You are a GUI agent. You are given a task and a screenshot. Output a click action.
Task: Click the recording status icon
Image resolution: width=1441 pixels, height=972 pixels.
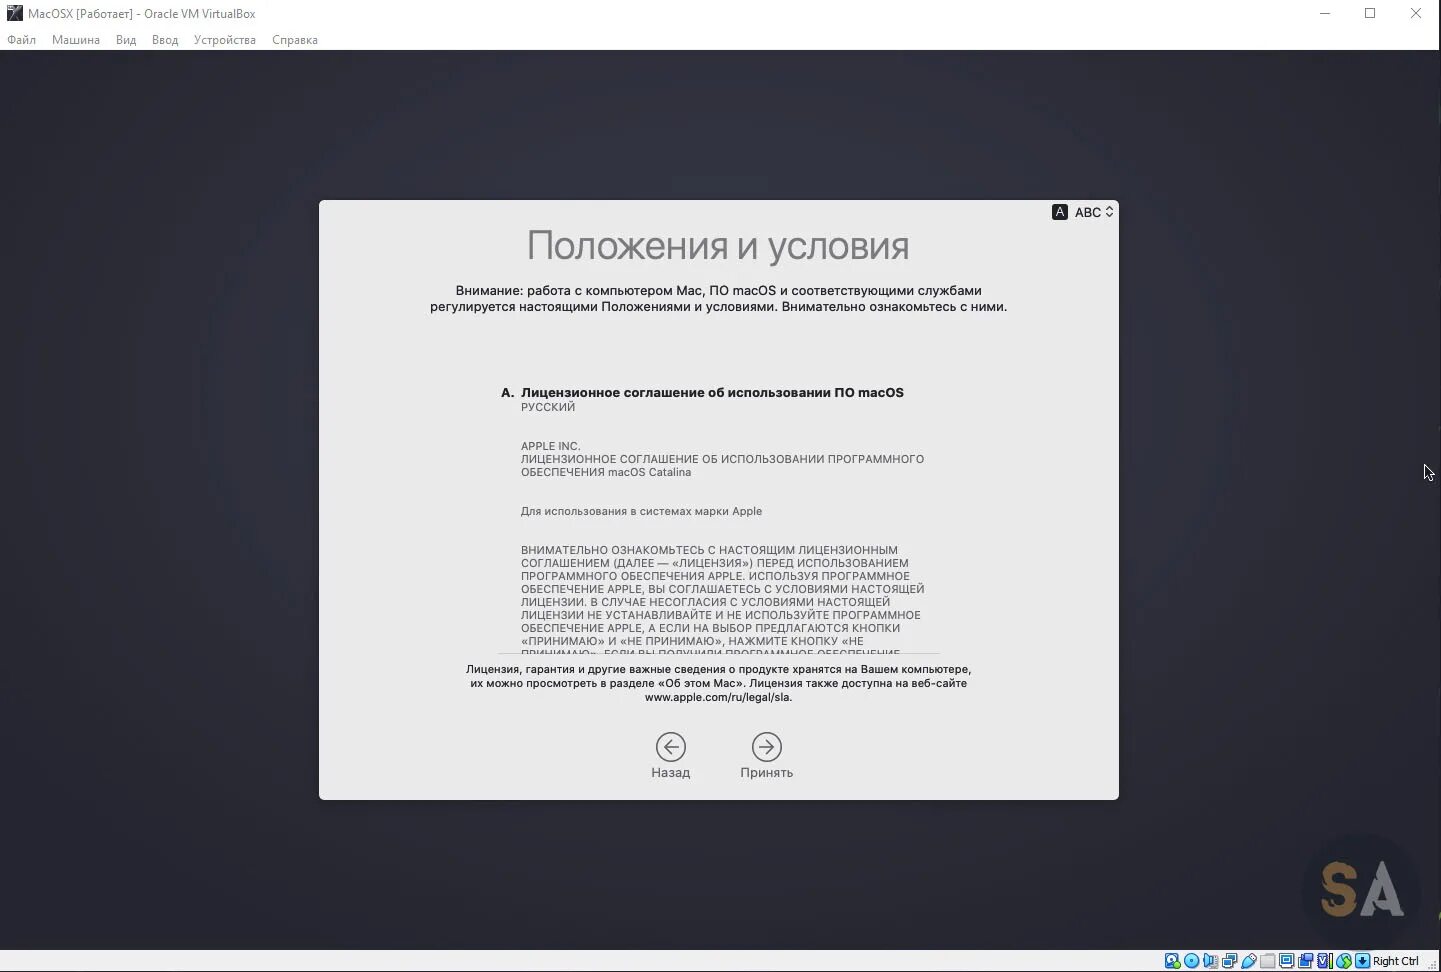(1306, 961)
